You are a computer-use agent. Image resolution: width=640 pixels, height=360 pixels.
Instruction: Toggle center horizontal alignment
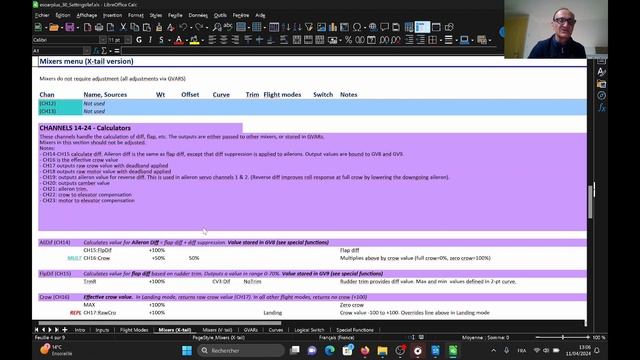tap(224, 40)
